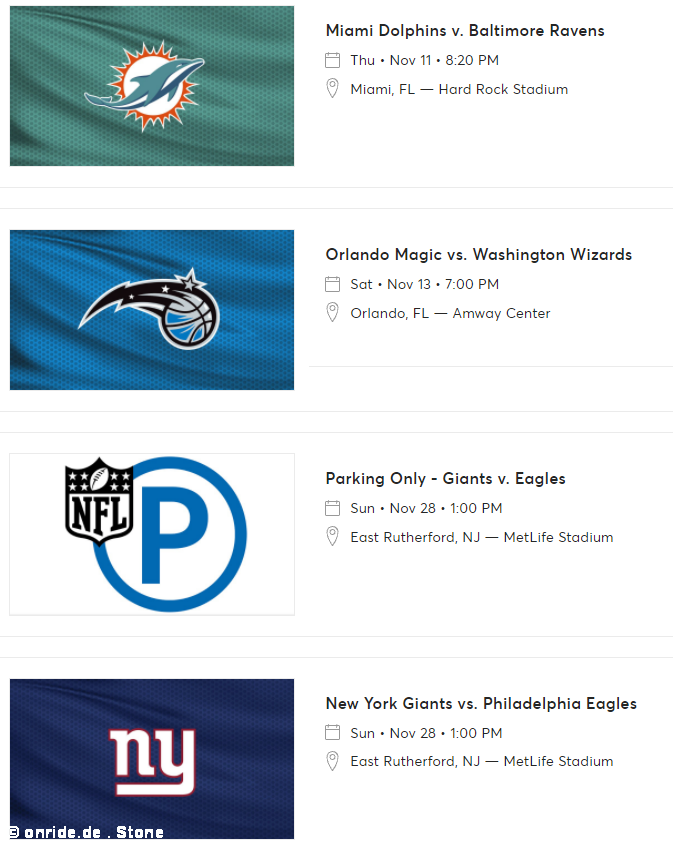Click calendar icon in Parking Only listing
Viewport: 673px width, 845px height.
(332, 508)
